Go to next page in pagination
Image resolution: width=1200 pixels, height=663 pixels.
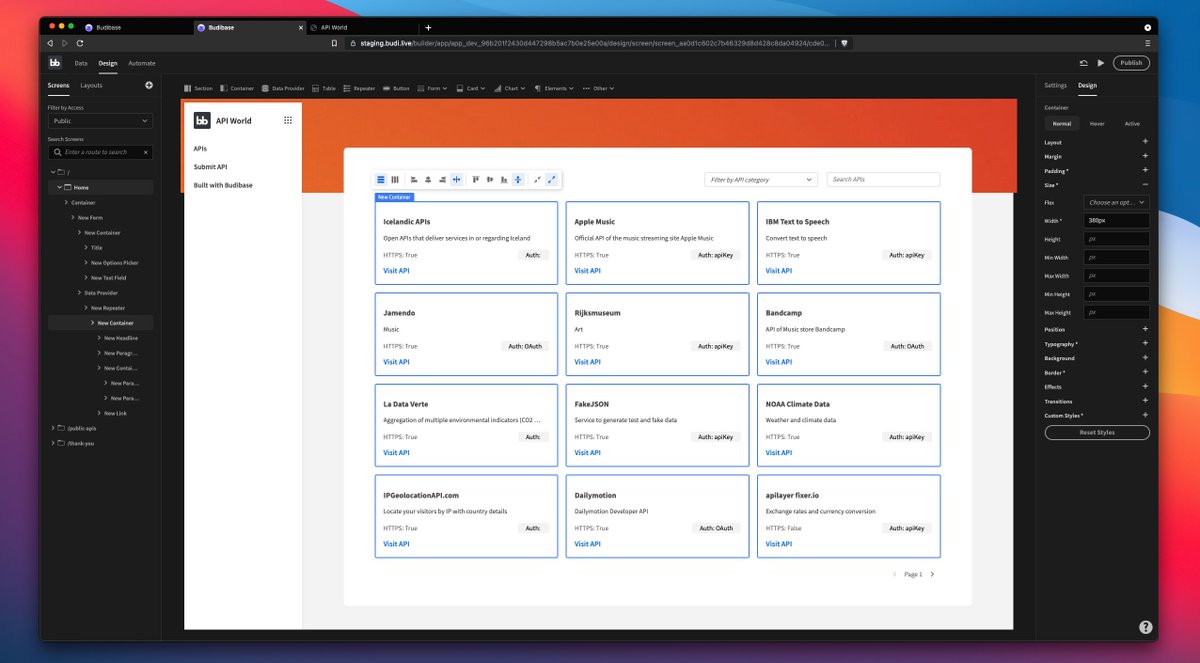[x=932, y=575]
